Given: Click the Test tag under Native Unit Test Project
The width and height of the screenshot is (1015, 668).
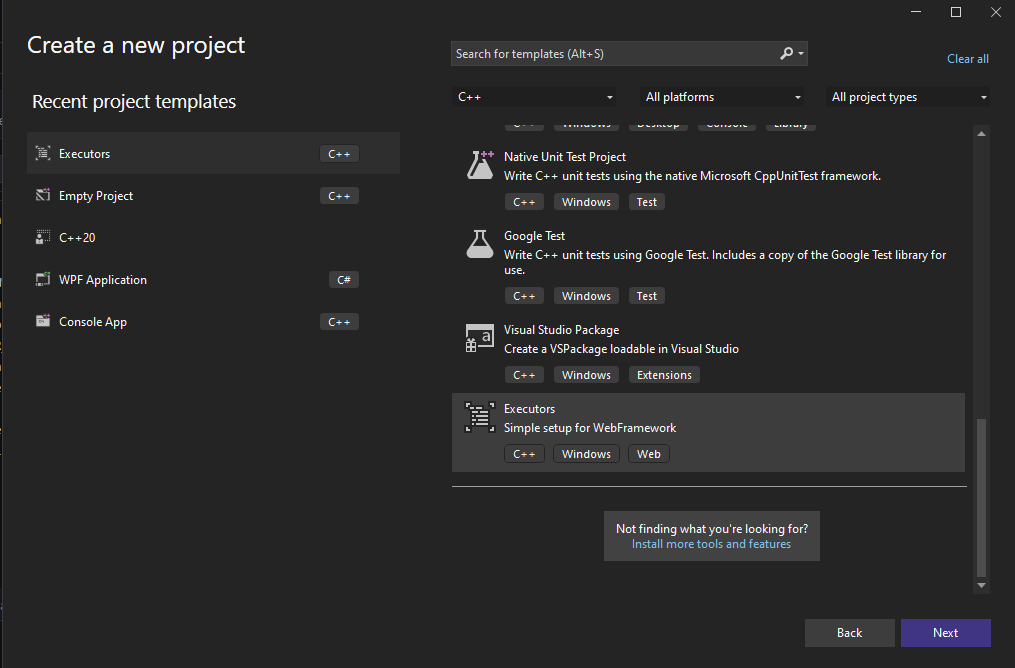Looking at the screenshot, I should coord(647,202).
